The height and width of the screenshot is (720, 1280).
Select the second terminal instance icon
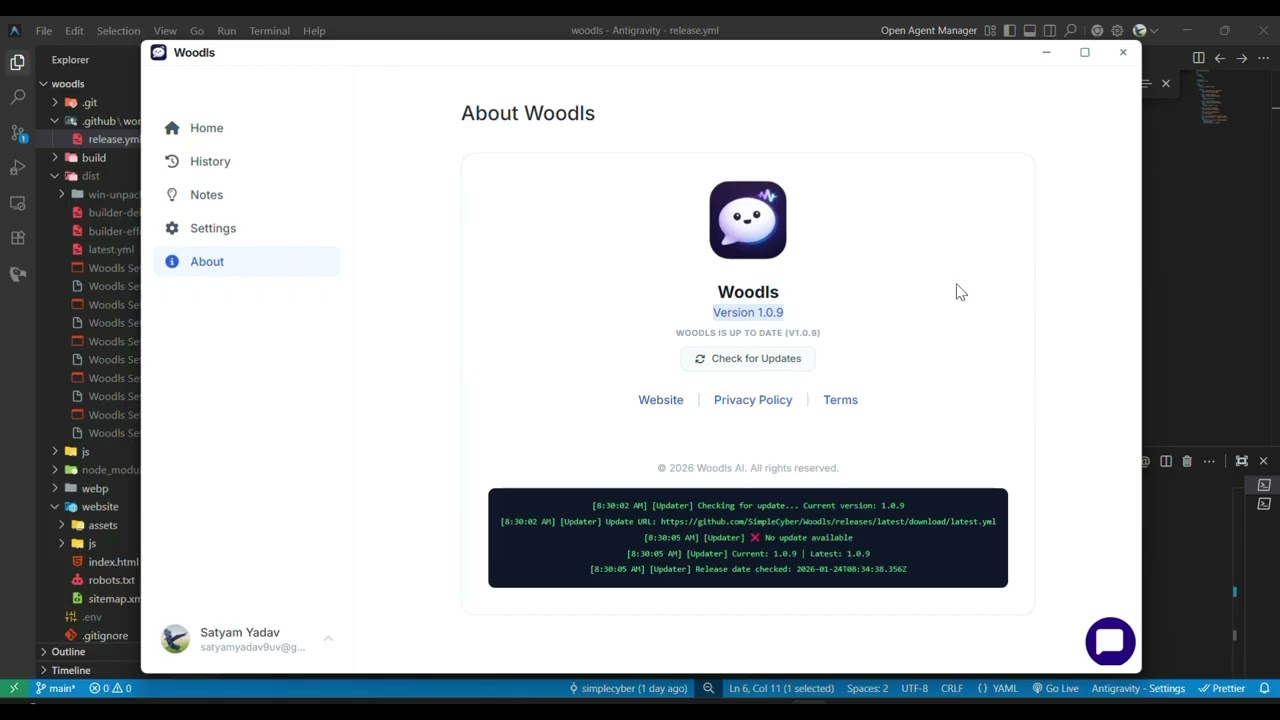point(1264,504)
